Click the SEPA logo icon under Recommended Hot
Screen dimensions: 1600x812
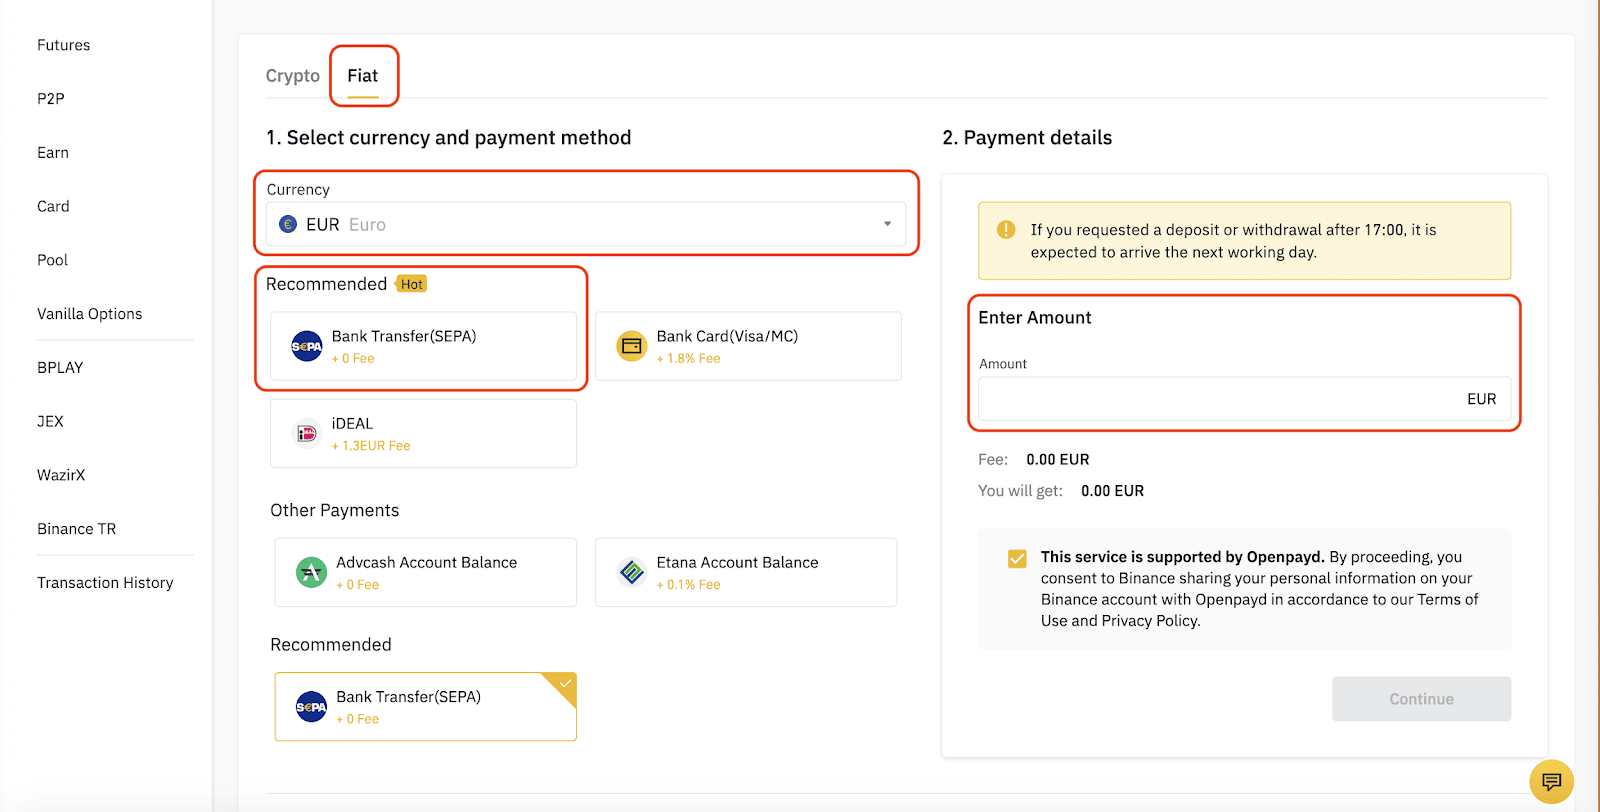tap(306, 346)
